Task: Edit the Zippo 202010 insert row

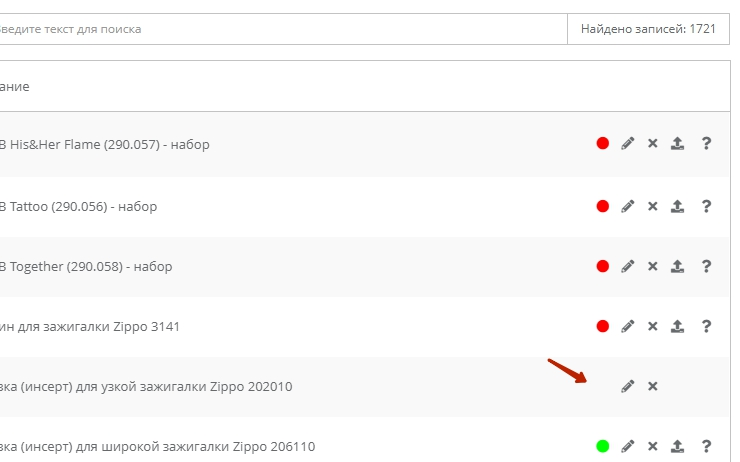Action: tap(628, 387)
